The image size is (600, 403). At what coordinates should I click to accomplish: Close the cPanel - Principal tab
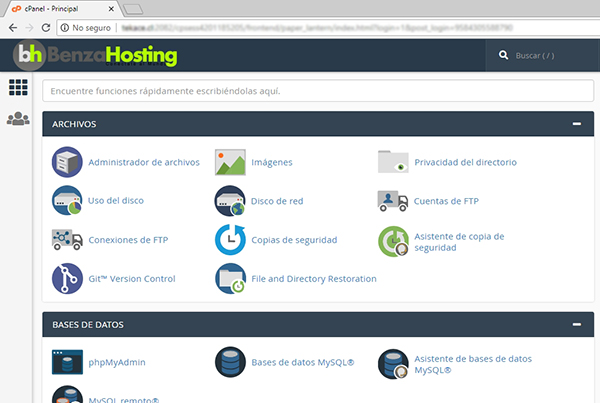(111, 9)
